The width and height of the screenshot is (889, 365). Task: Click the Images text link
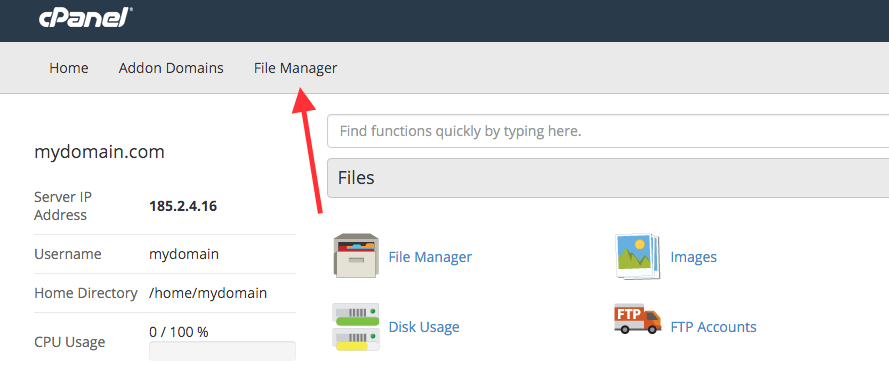click(x=693, y=257)
